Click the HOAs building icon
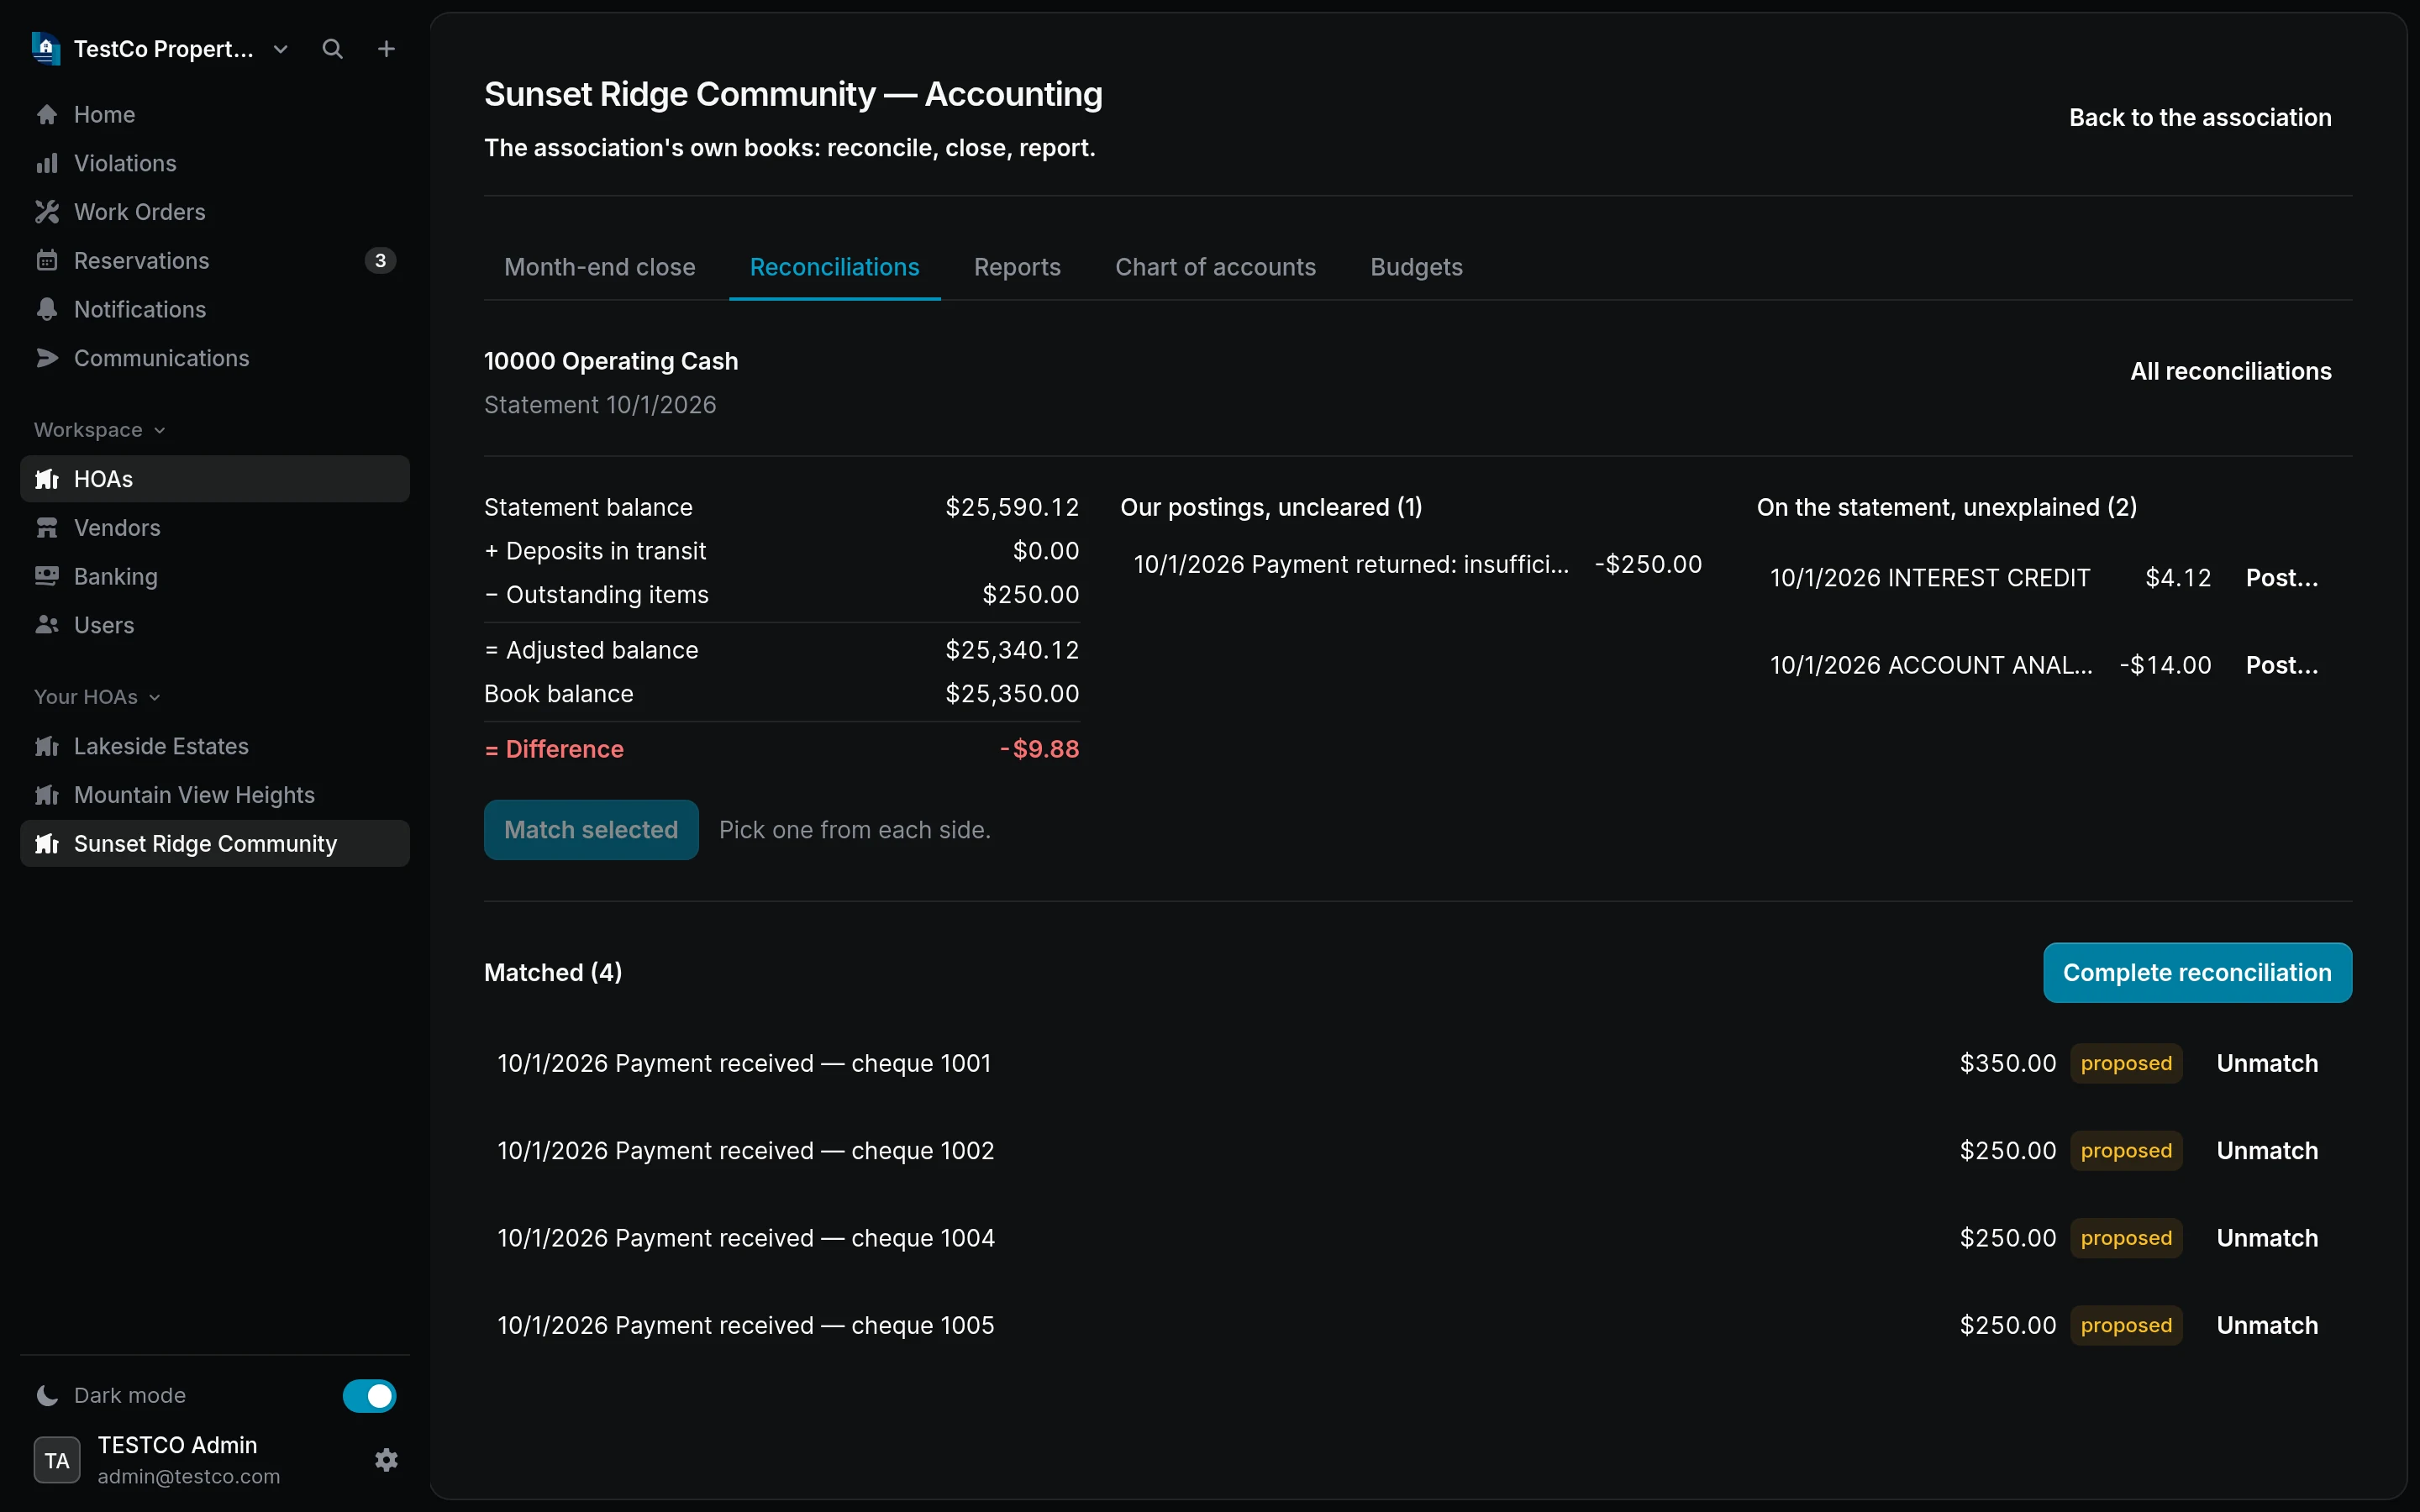Viewport: 2420px width, 1512px height. tap(47, 479)
